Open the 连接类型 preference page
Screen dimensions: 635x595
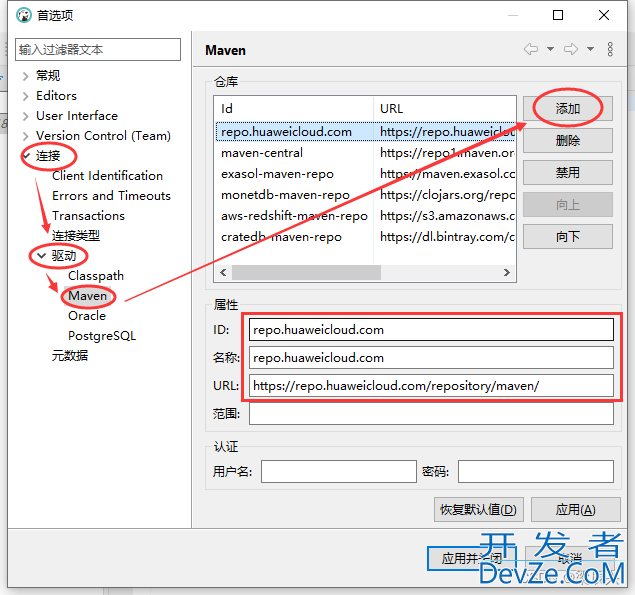pyautogui.click(x=76, y=235)
